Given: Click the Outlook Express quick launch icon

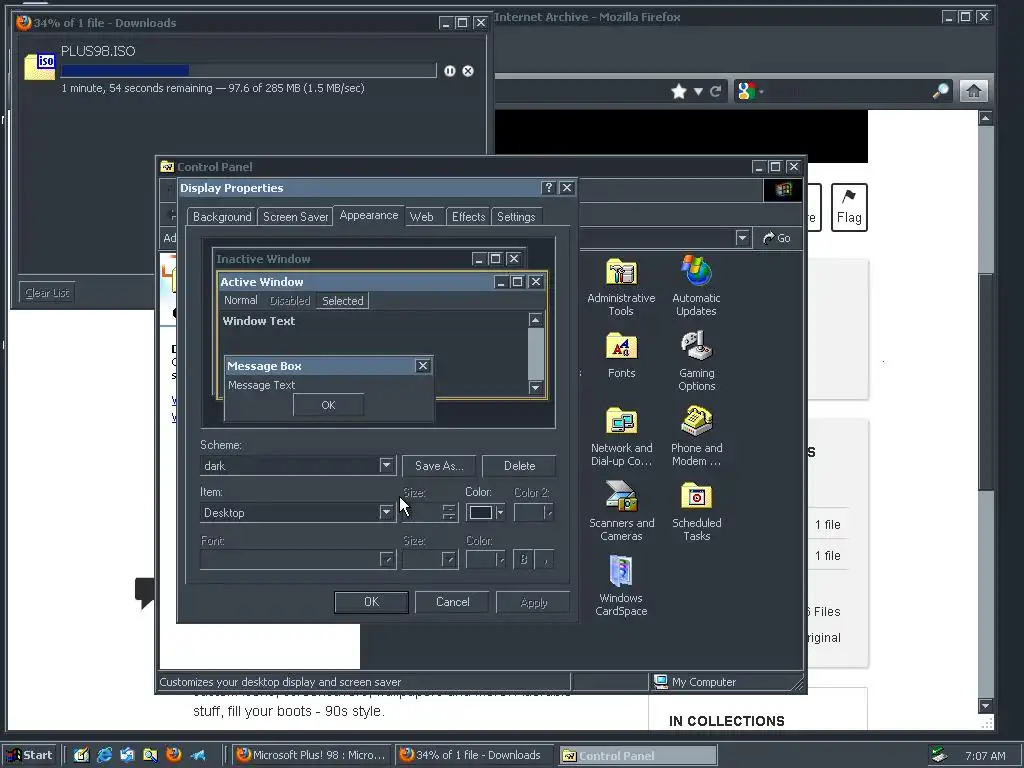Looking at the screenshot, I should coord(127,755).
